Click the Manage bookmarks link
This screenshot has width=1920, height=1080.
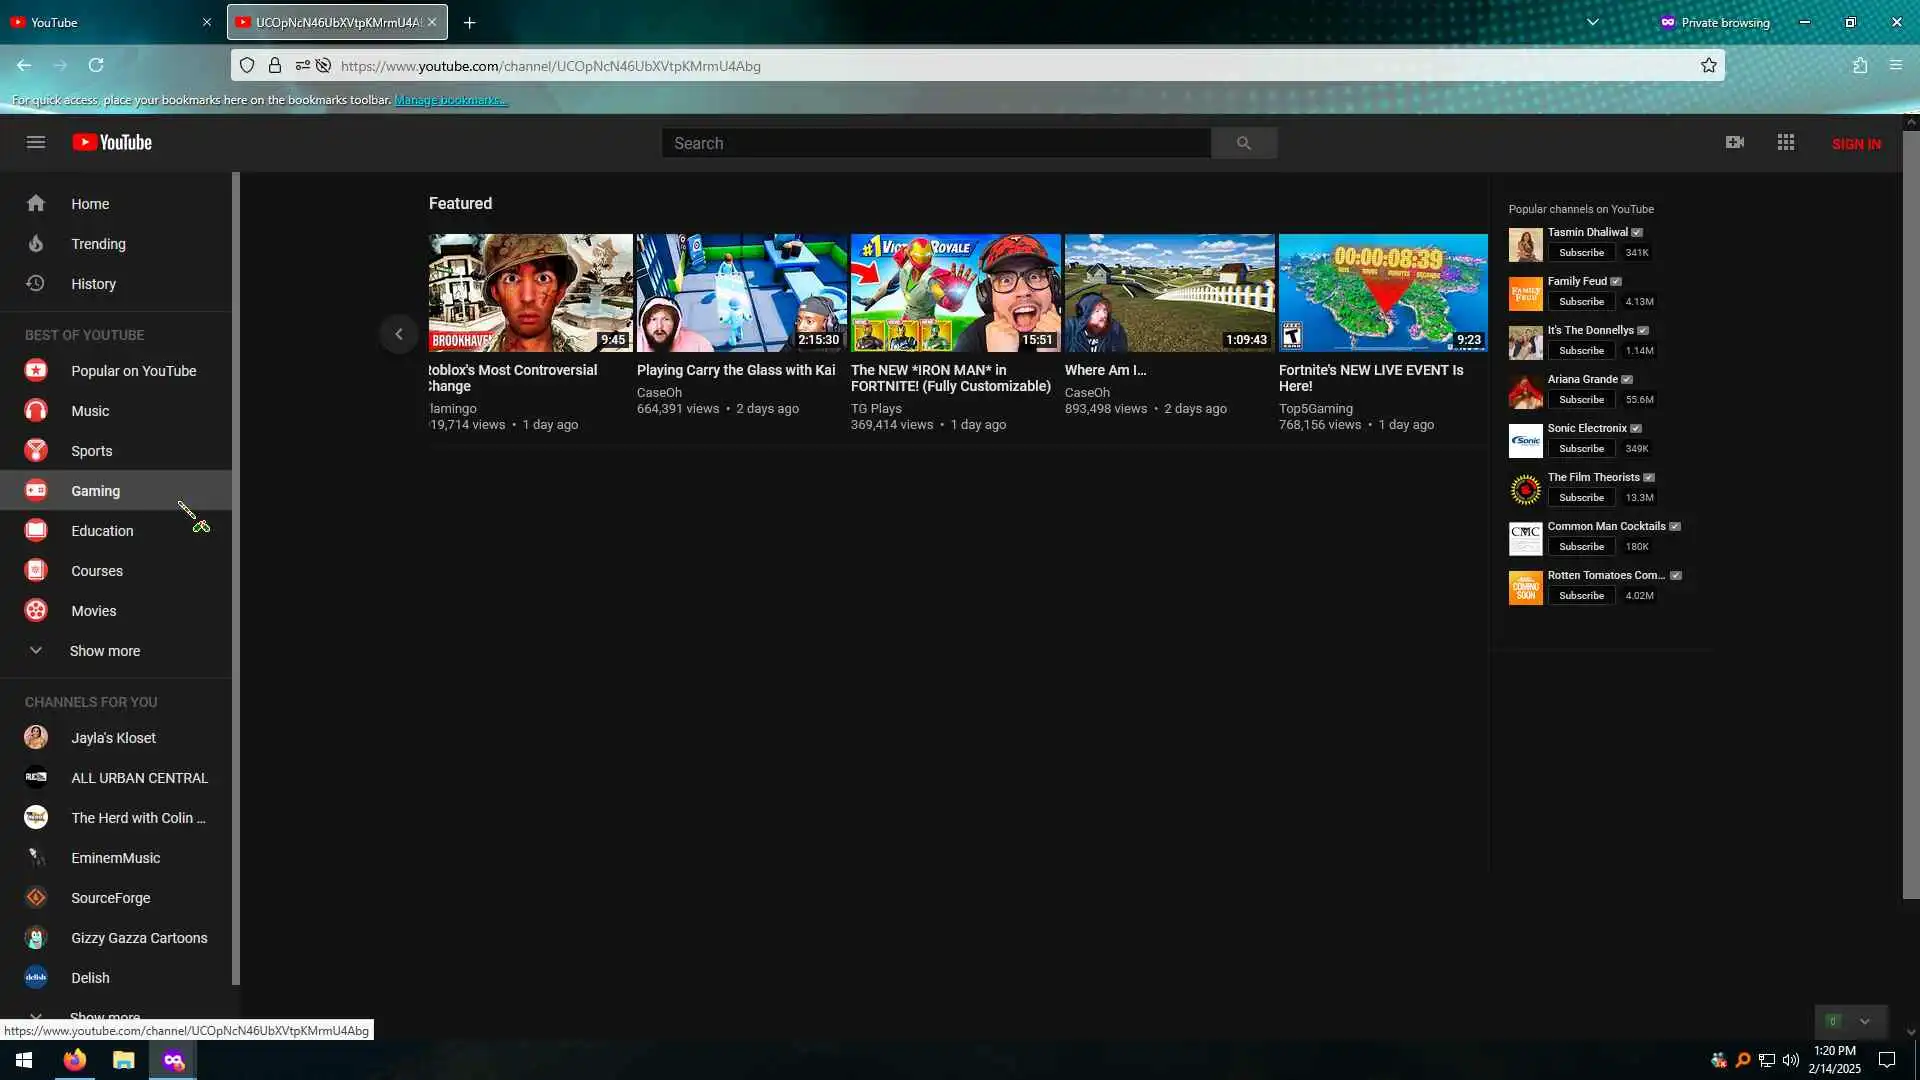tap(450, 100)
